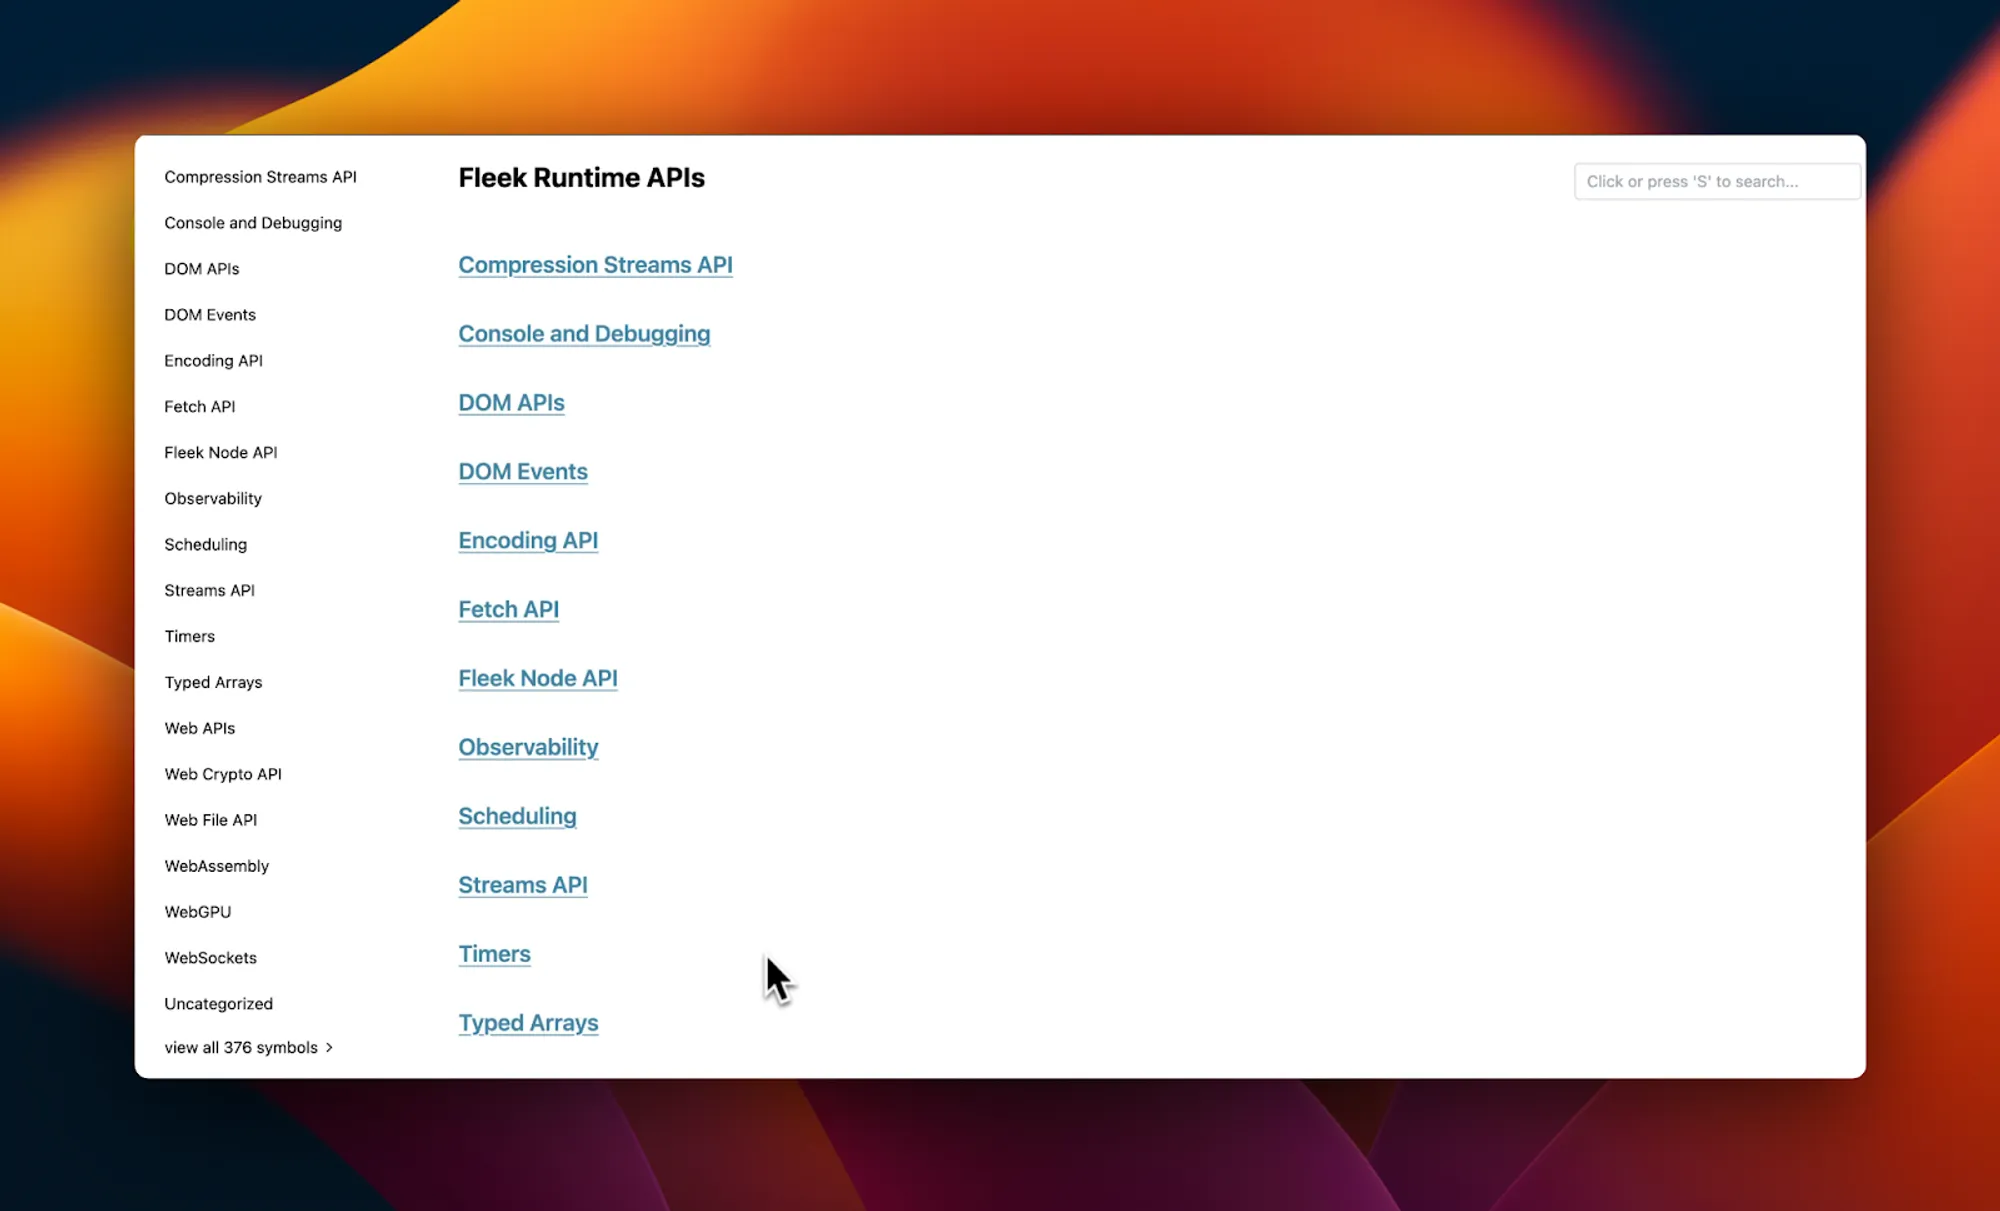Open the Console and Debugging heading link
The height and width of the screenshot is (1211, 2000).
(x=584, y=334)
